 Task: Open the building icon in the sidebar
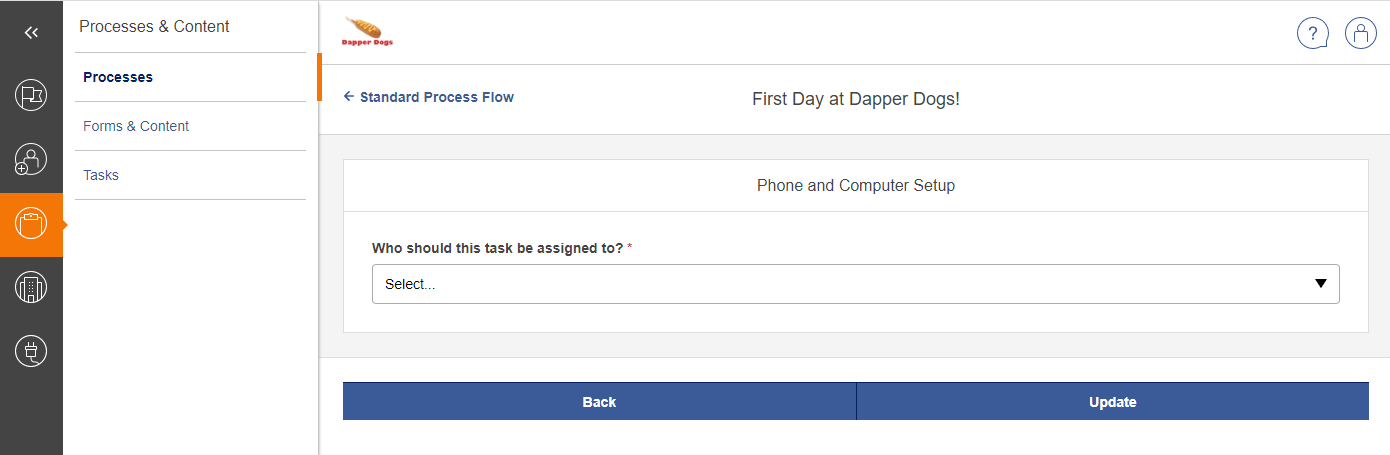coord(31,288)
